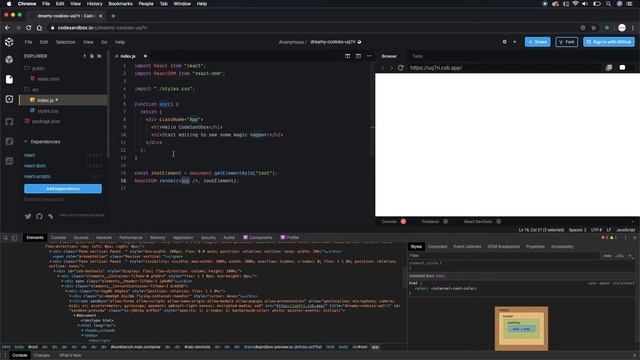Screen dimensions: 640x360
Task: Click the box model diagram in Styles
Action: [521, 328]
